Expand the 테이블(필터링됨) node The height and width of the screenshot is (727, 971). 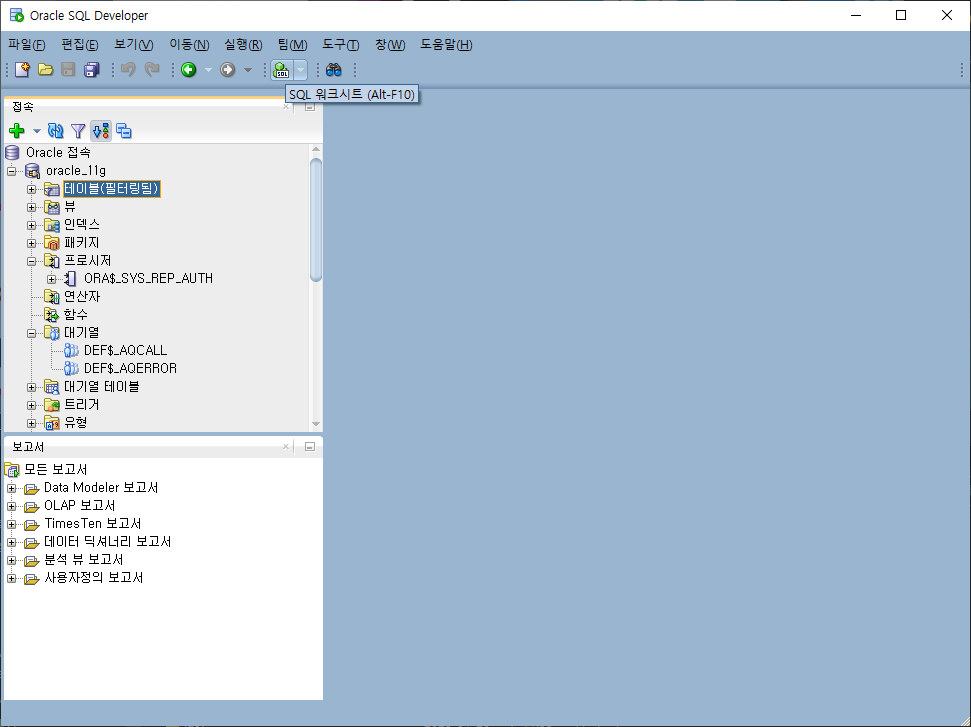pos(32,189)
